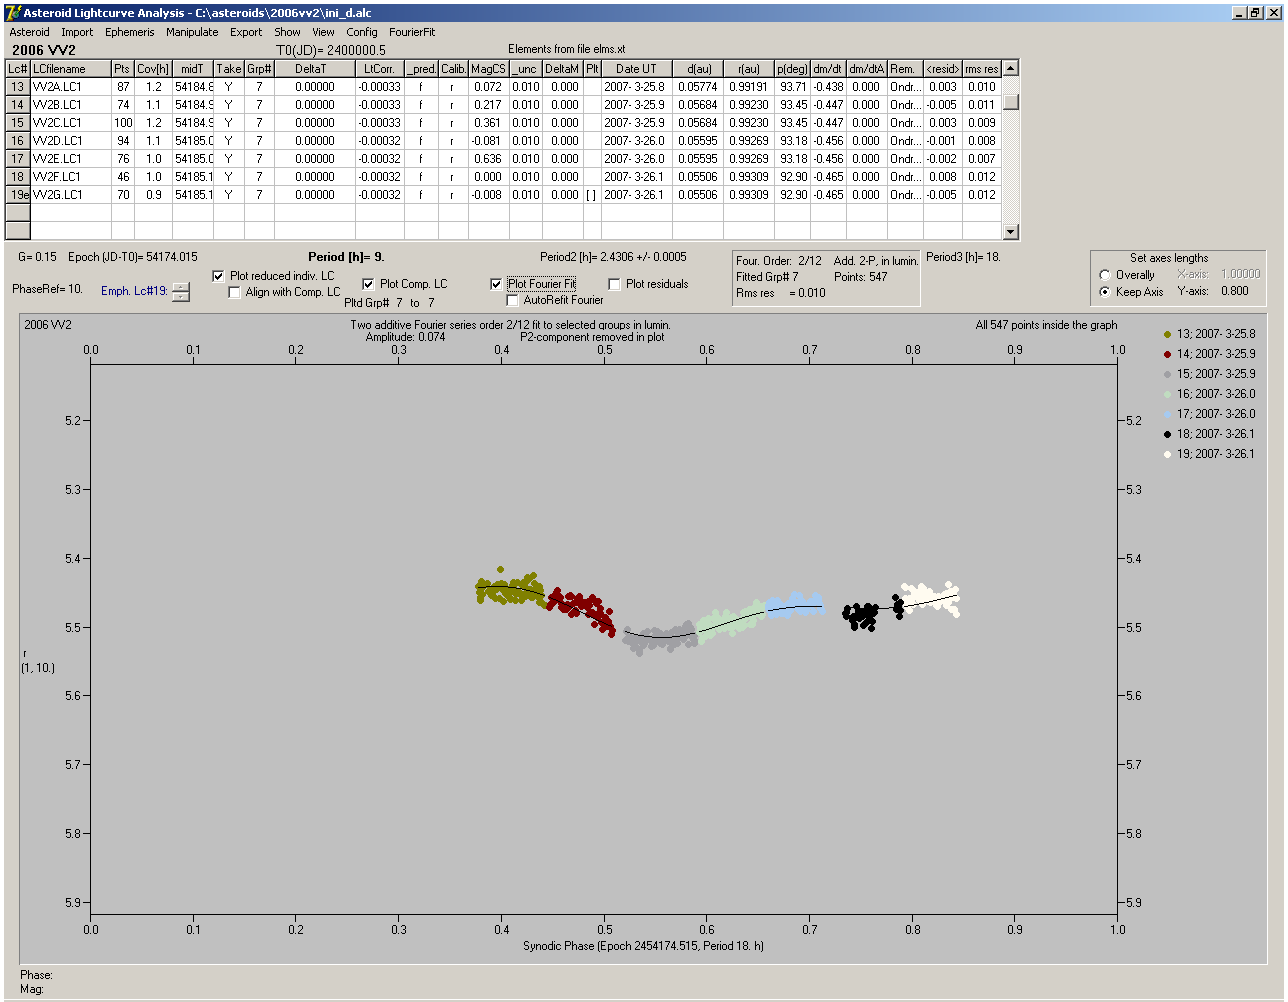
Task: Open the Import menu
Action: [x=77, y=32]
